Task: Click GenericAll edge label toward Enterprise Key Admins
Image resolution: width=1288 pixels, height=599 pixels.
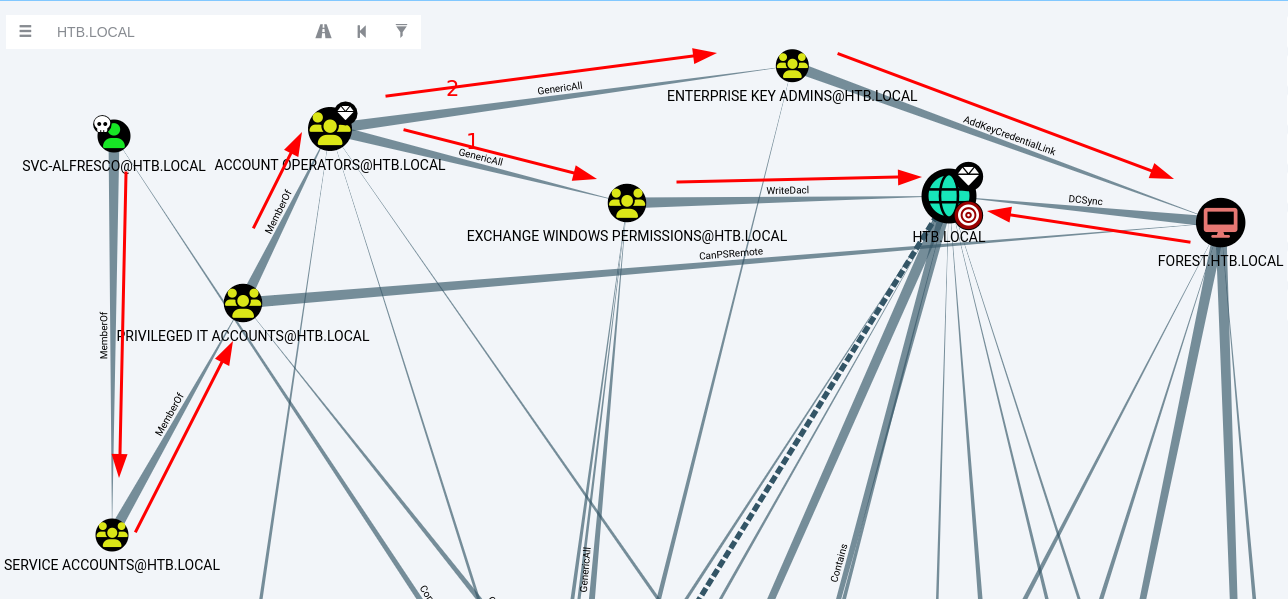Action: tap(559, 88)
